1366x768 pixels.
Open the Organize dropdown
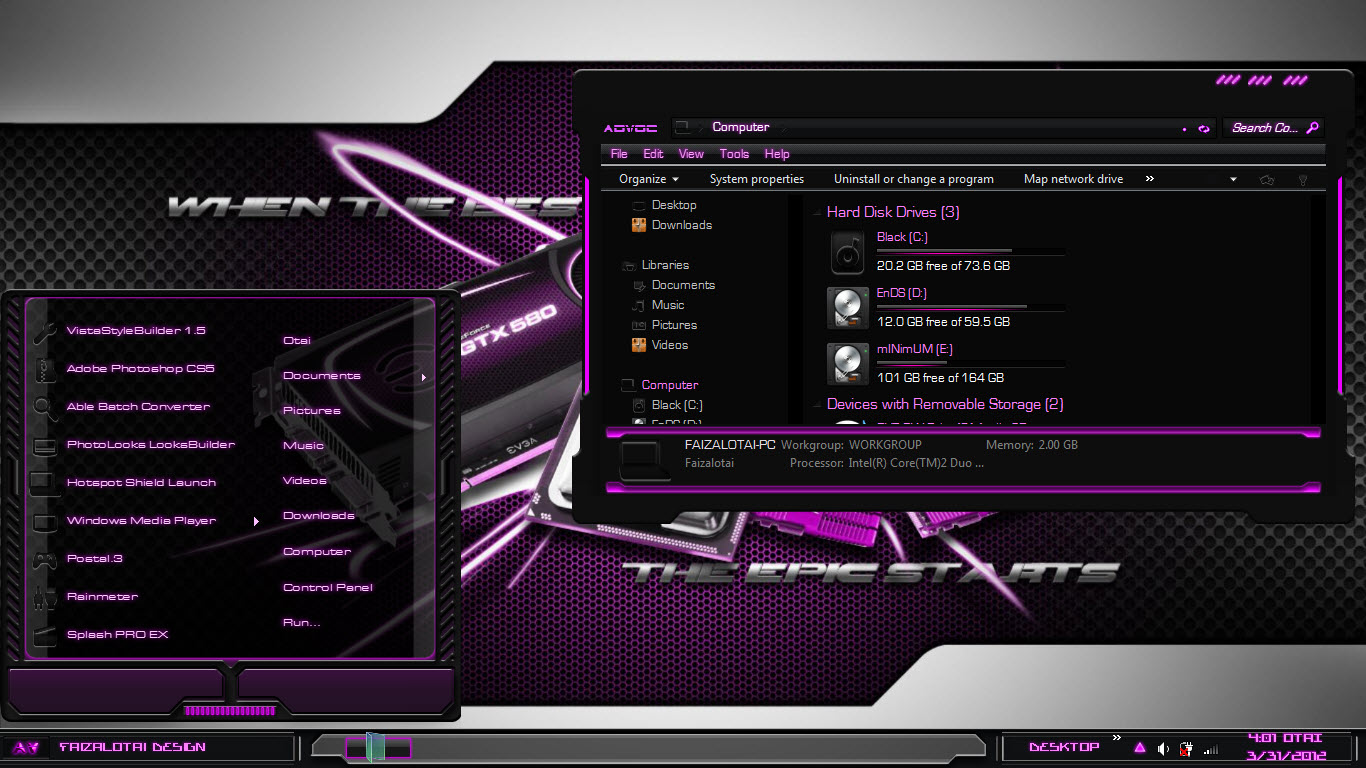coord(649,179)
